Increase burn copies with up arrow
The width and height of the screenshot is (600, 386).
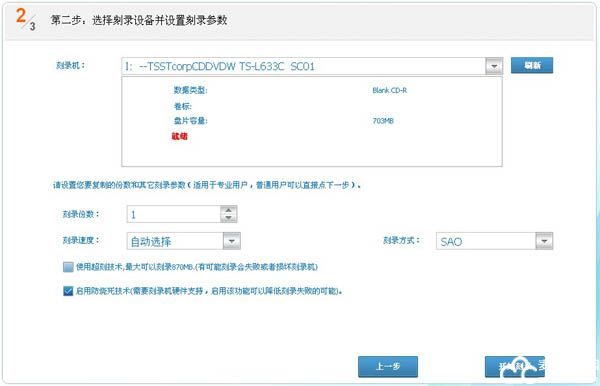(228, 210)
